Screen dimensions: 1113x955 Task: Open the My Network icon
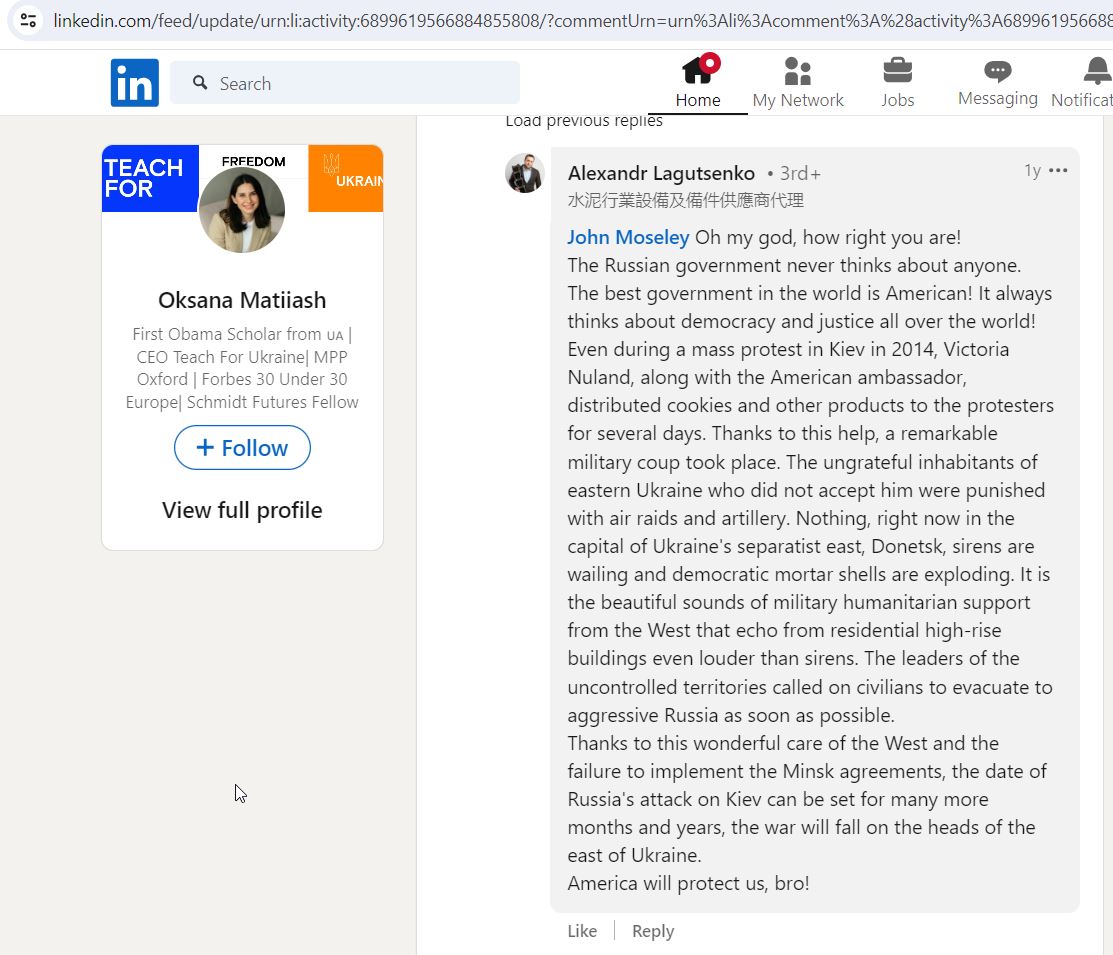(x=797, y=71)
